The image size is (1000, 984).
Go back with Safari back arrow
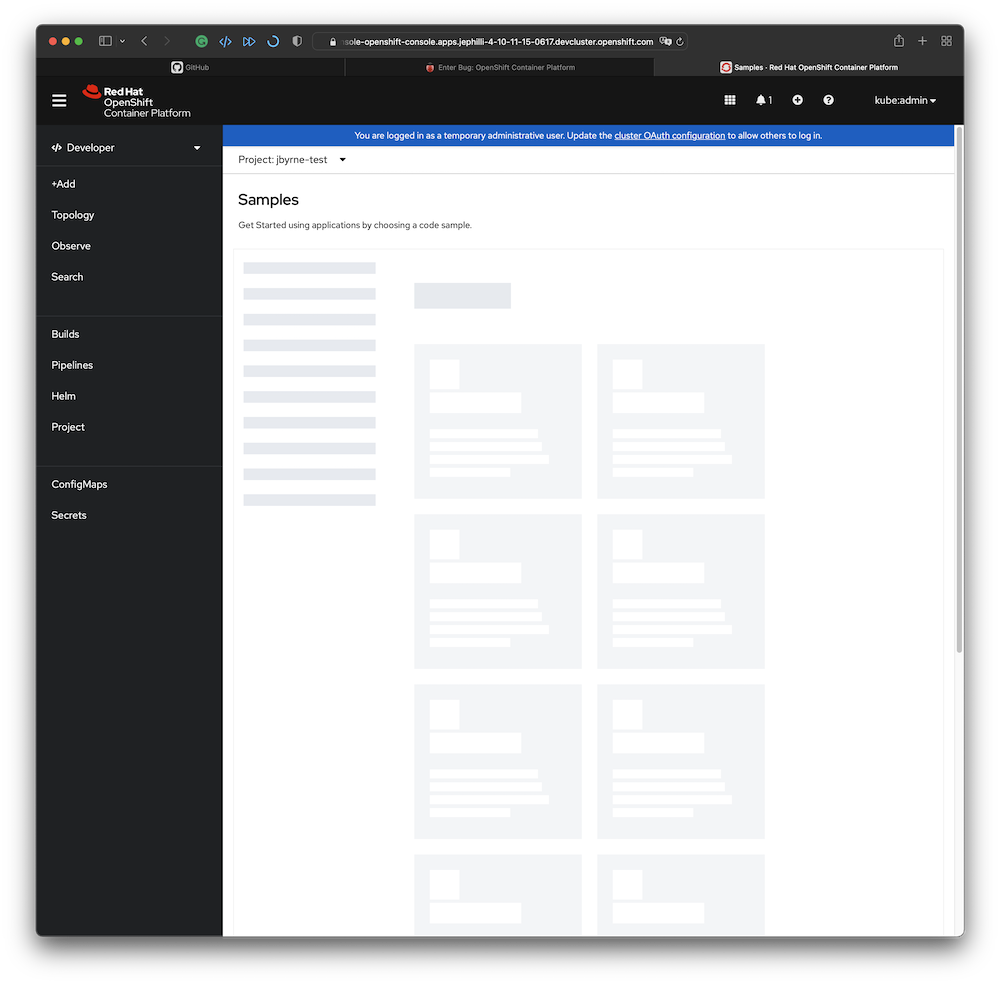click(x=144, y=41)
